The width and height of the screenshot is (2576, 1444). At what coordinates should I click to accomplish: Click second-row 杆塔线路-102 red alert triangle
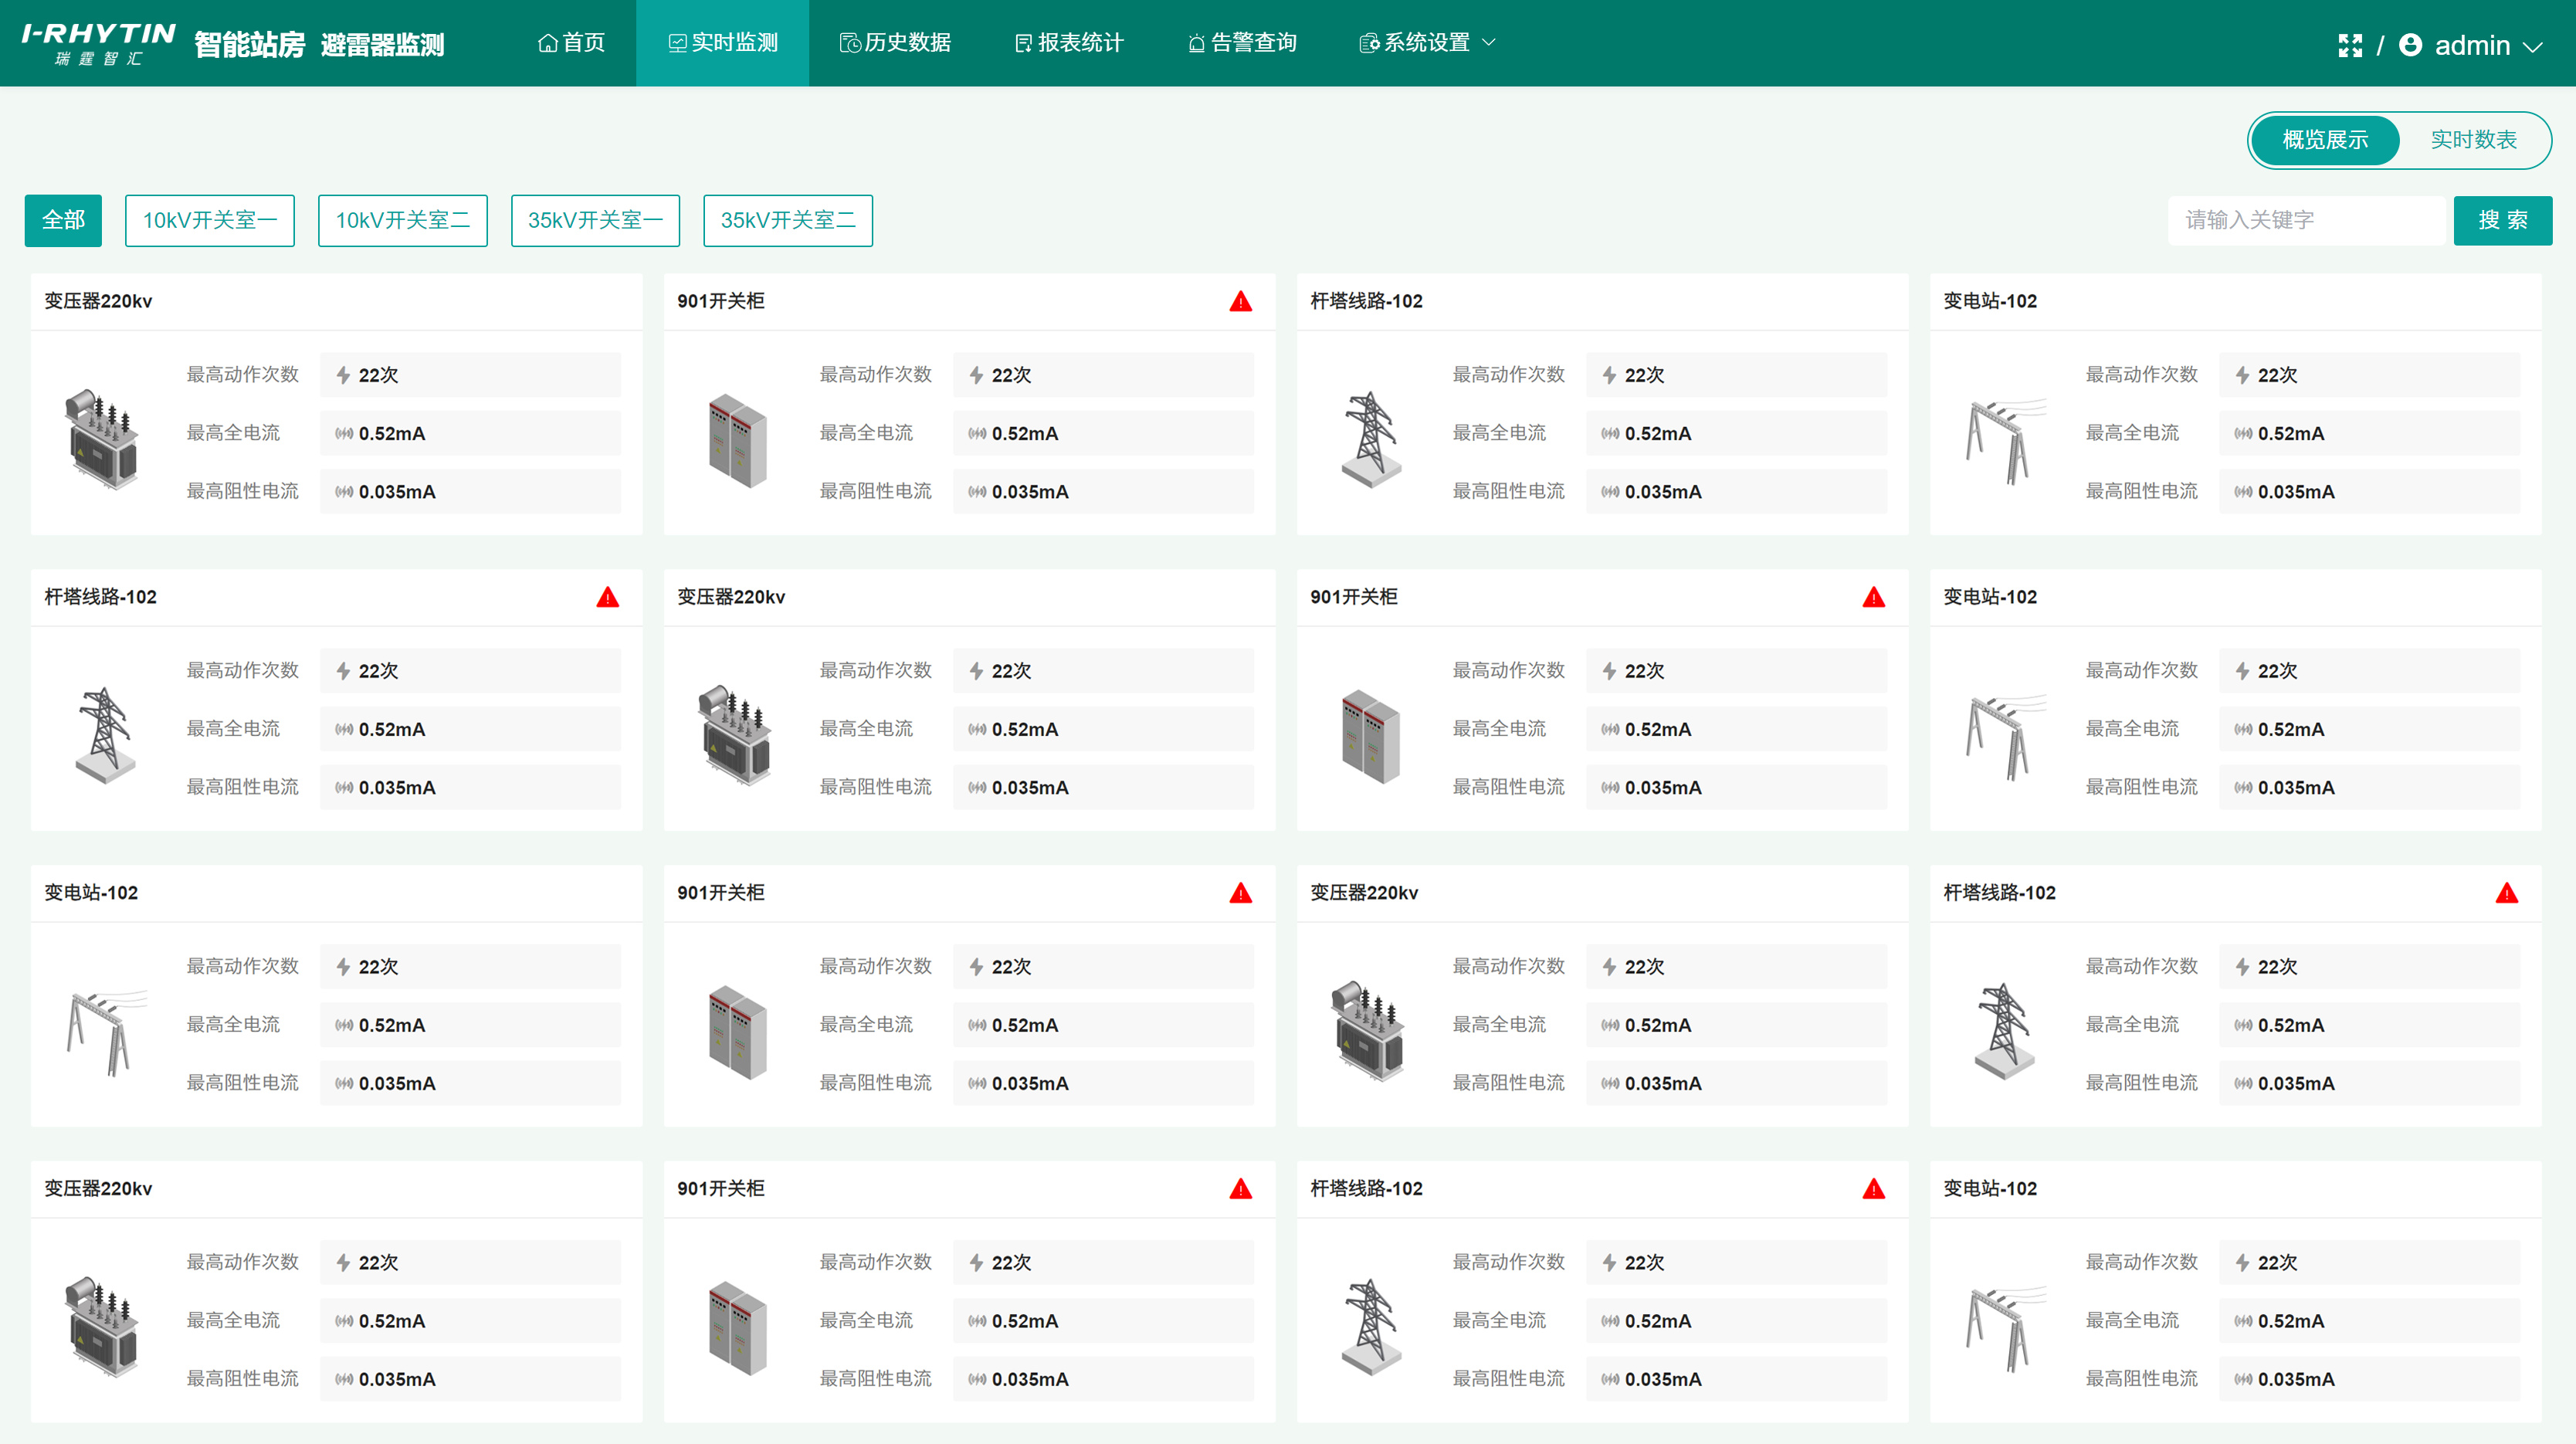tap(607, 597)
